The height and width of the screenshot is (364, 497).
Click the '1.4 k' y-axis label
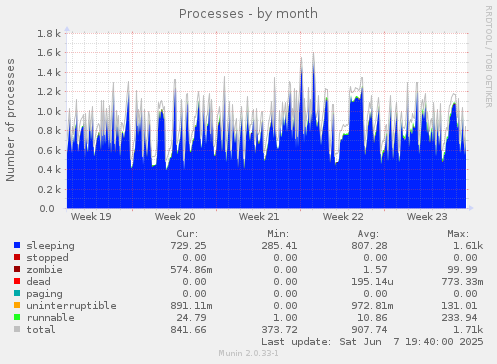pos(49,72)
